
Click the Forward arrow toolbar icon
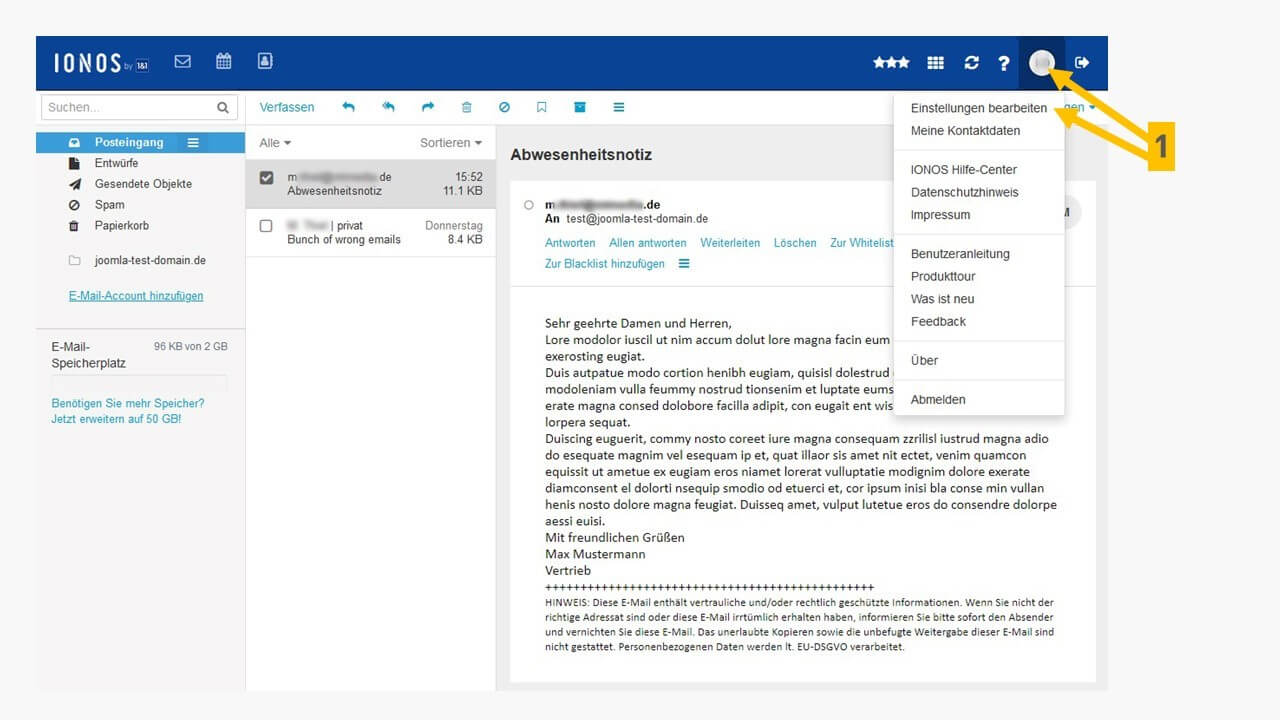428,107
